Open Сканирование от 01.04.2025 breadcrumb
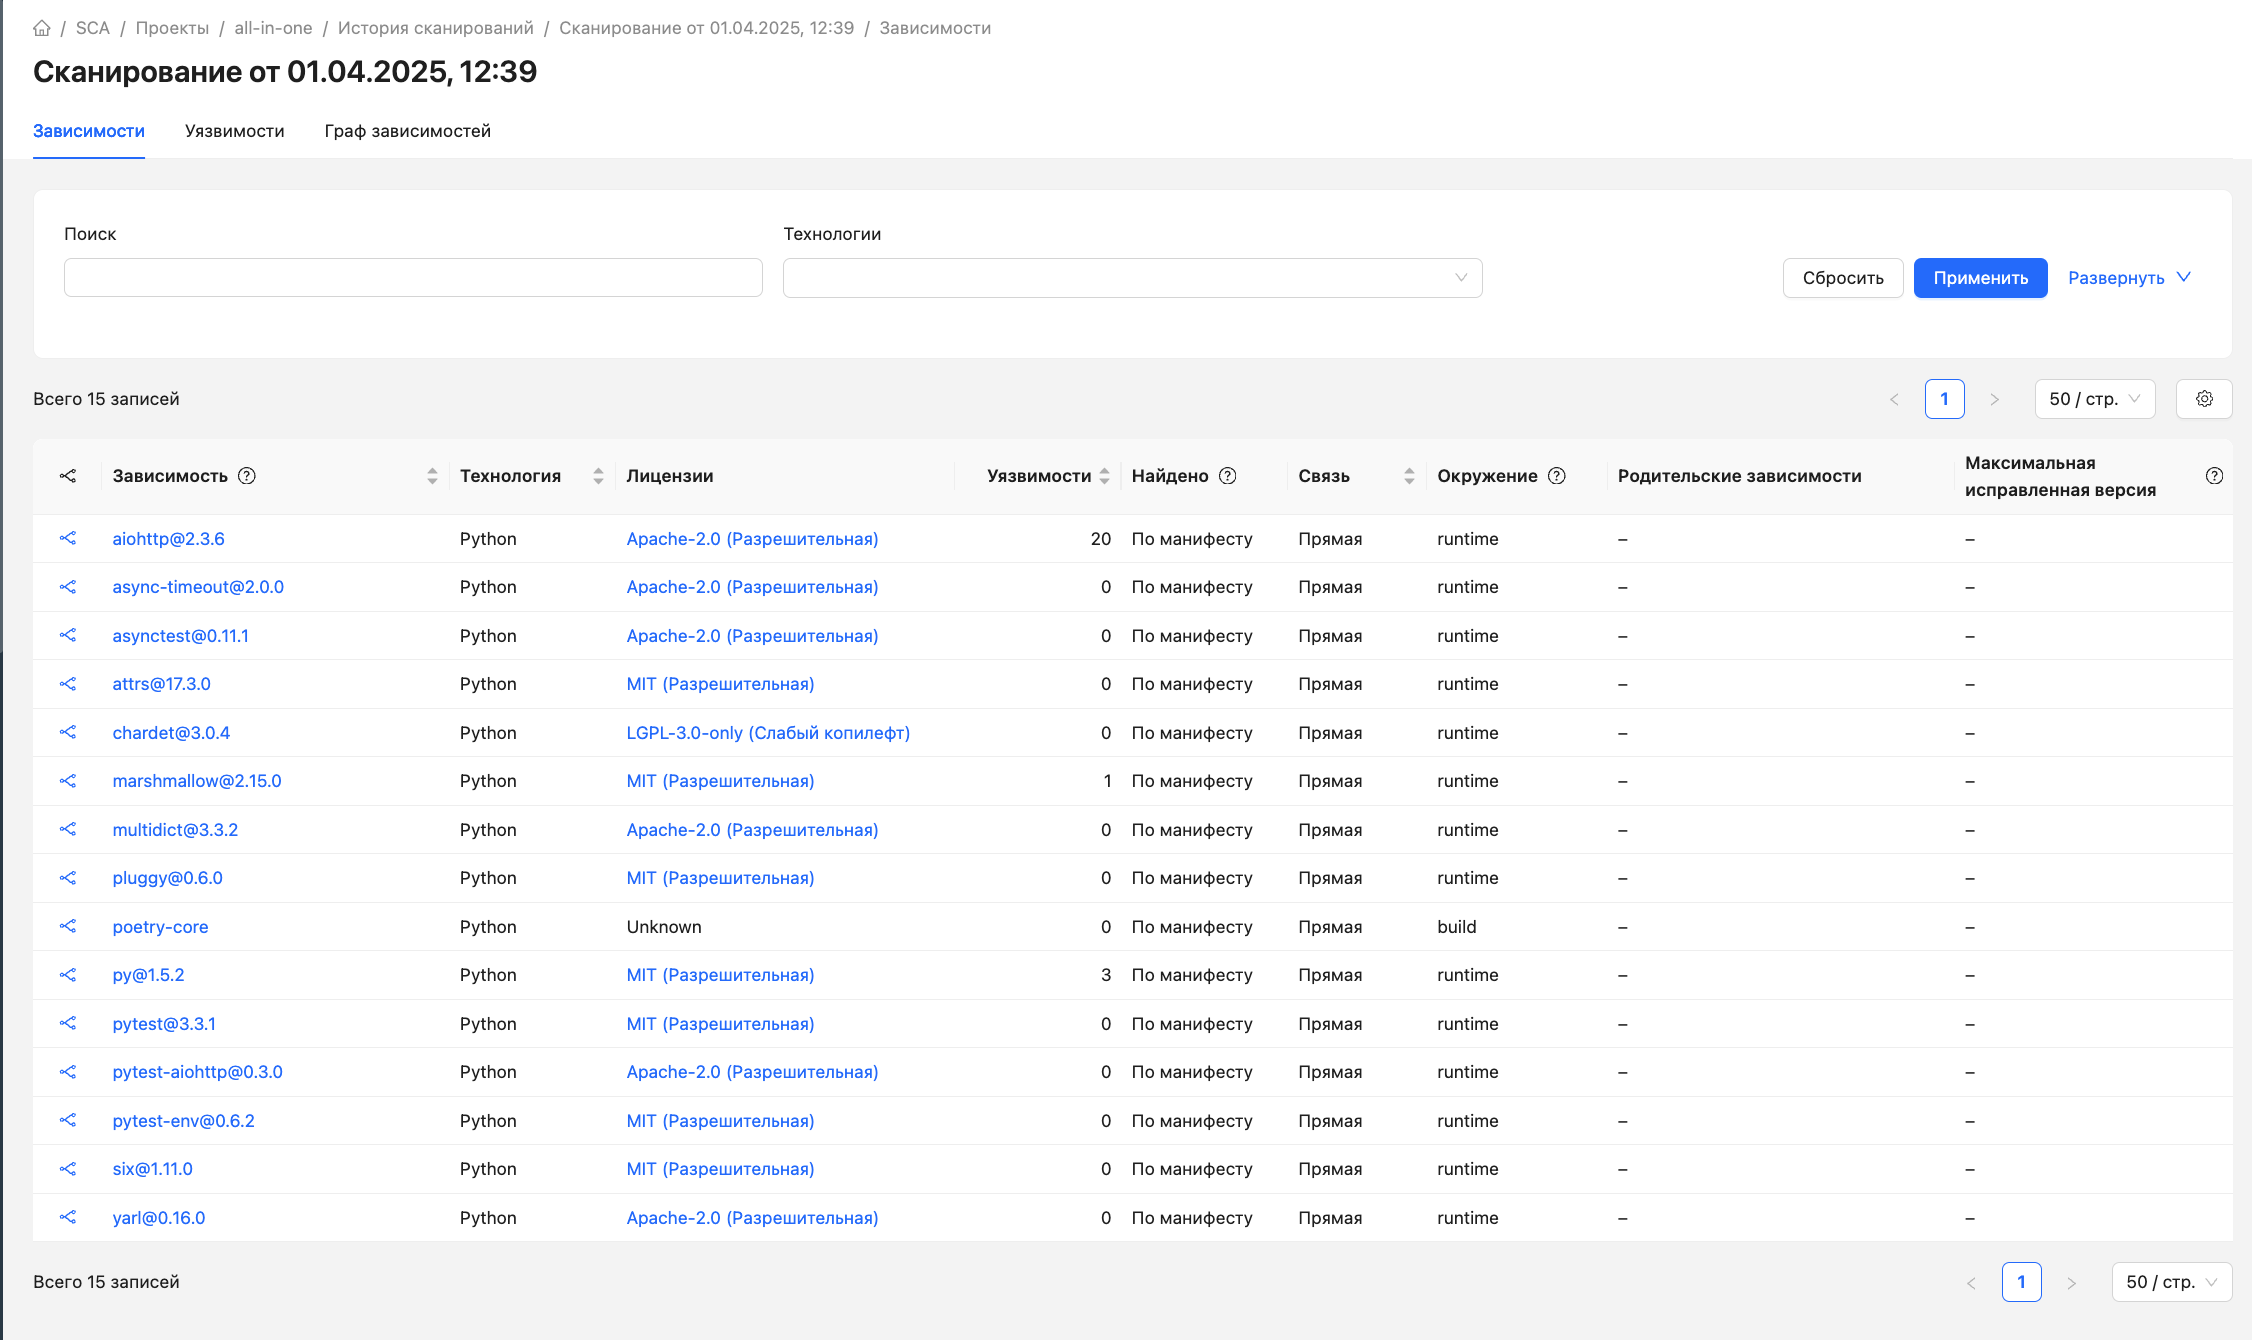This screenshot has width=2252, height=1340. pyautogui.click(x=707, y=28)
